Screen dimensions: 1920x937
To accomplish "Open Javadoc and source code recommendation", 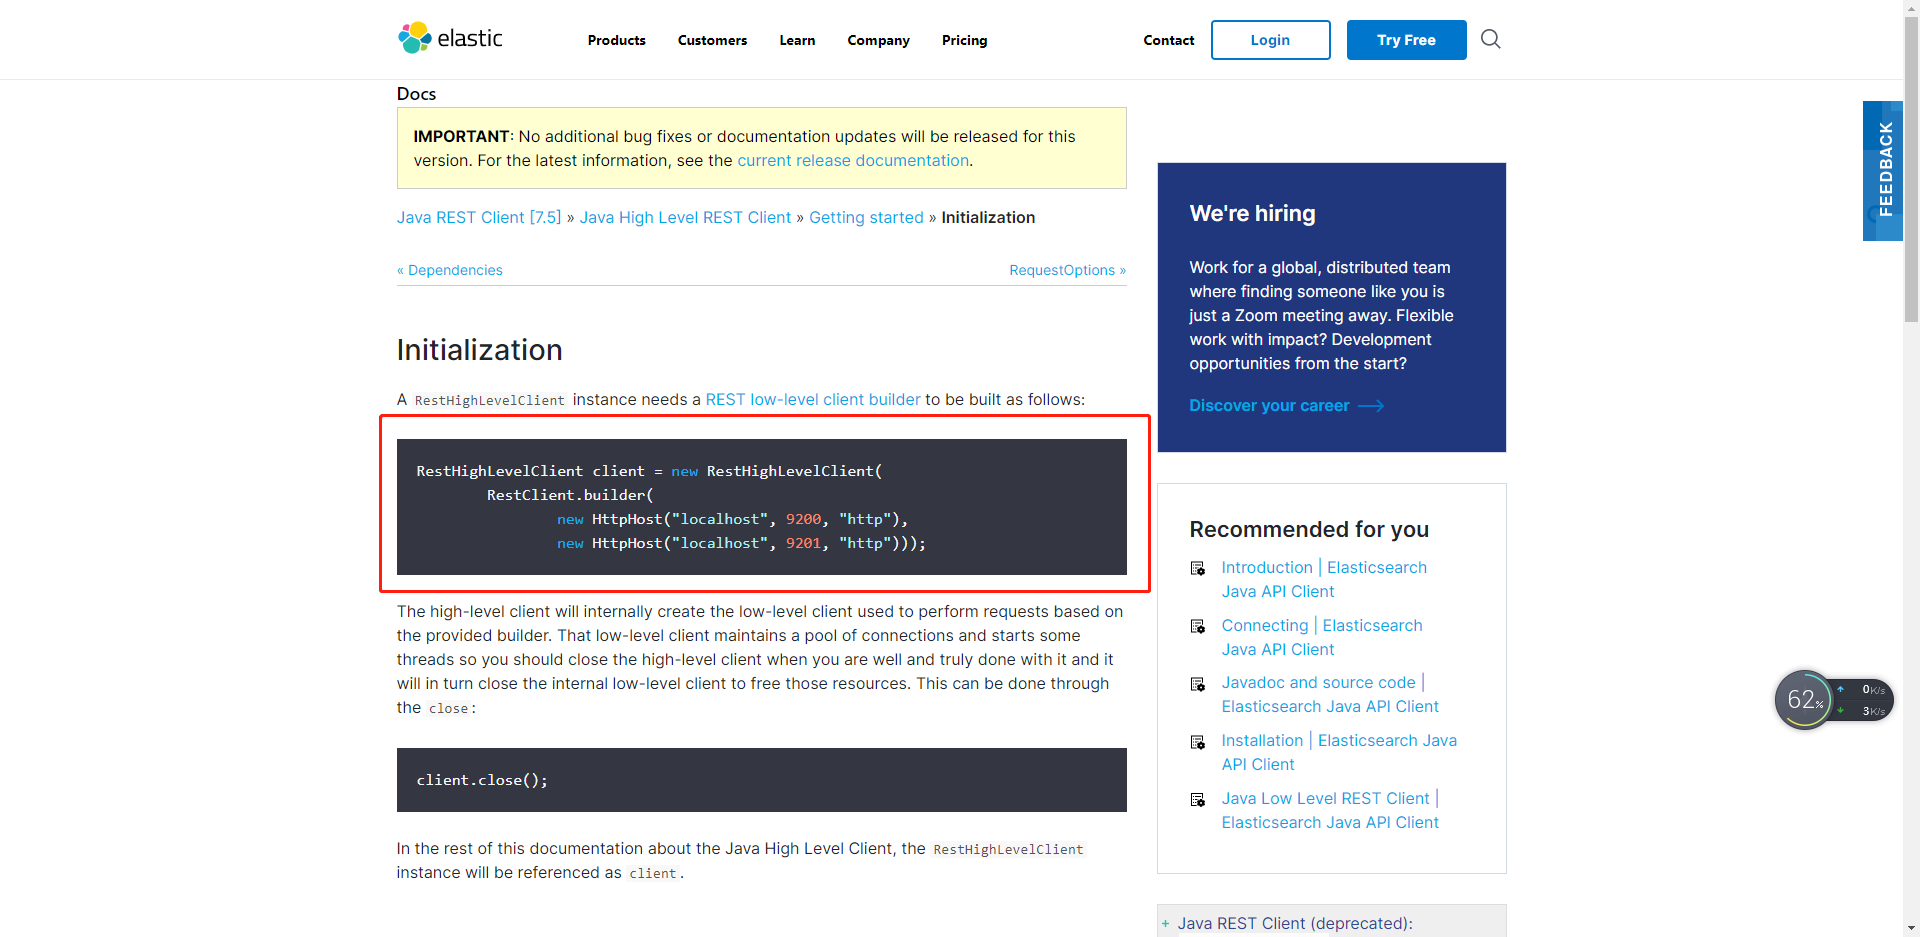I will [1330, 694].
